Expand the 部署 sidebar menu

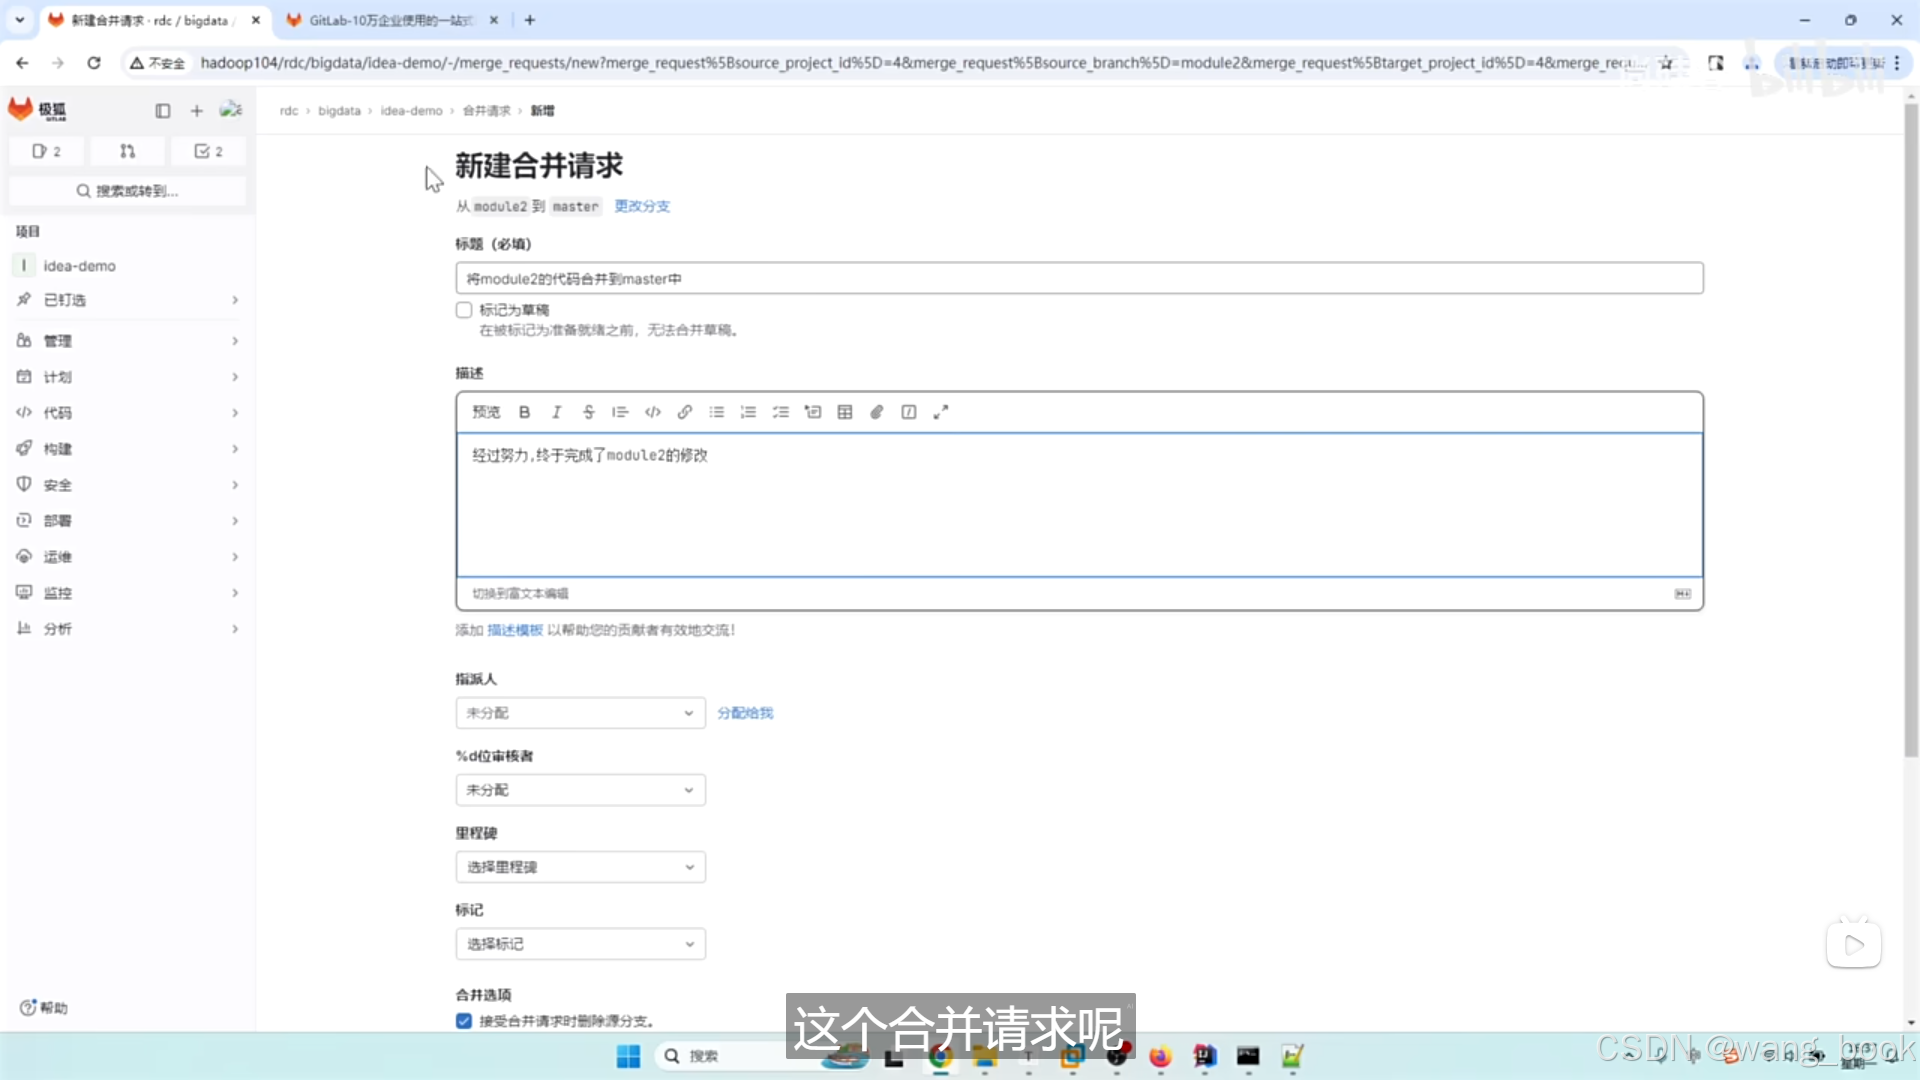click(128, 521)
